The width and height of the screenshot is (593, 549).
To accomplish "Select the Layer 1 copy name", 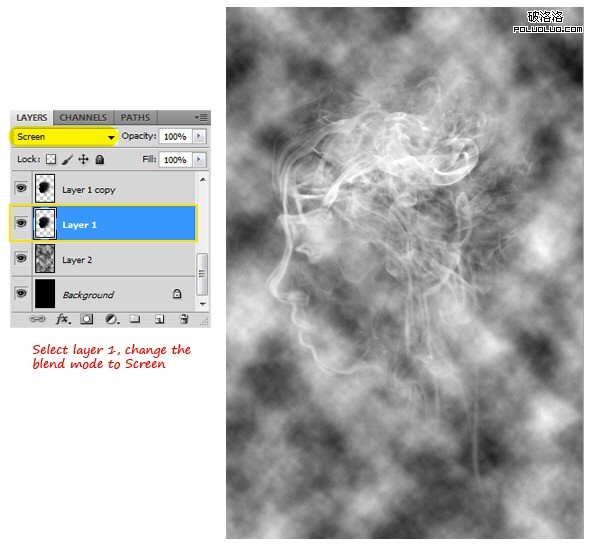I will (89, 190).
